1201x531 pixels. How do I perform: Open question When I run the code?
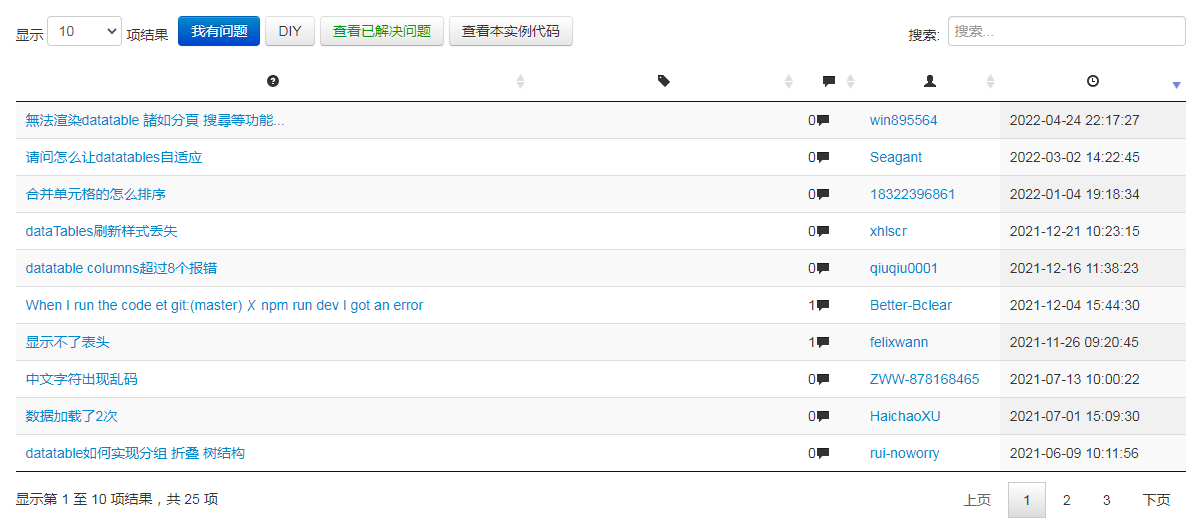(x=225, y=305)
